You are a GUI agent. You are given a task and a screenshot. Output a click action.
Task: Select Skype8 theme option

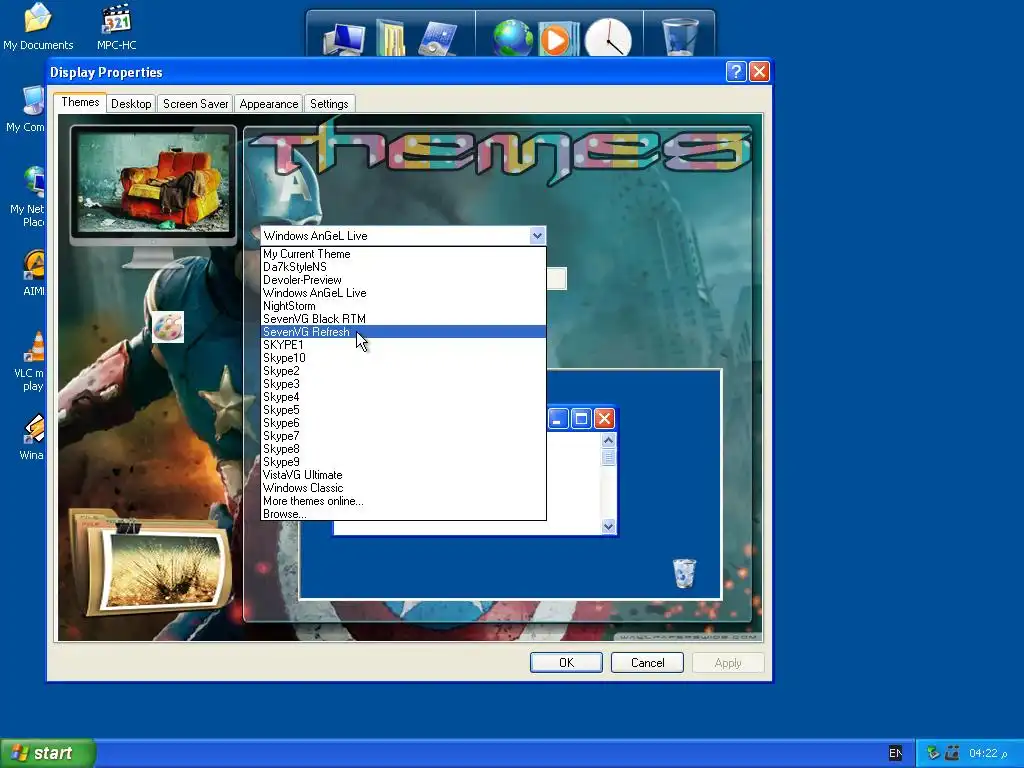(x=403, y=449)
